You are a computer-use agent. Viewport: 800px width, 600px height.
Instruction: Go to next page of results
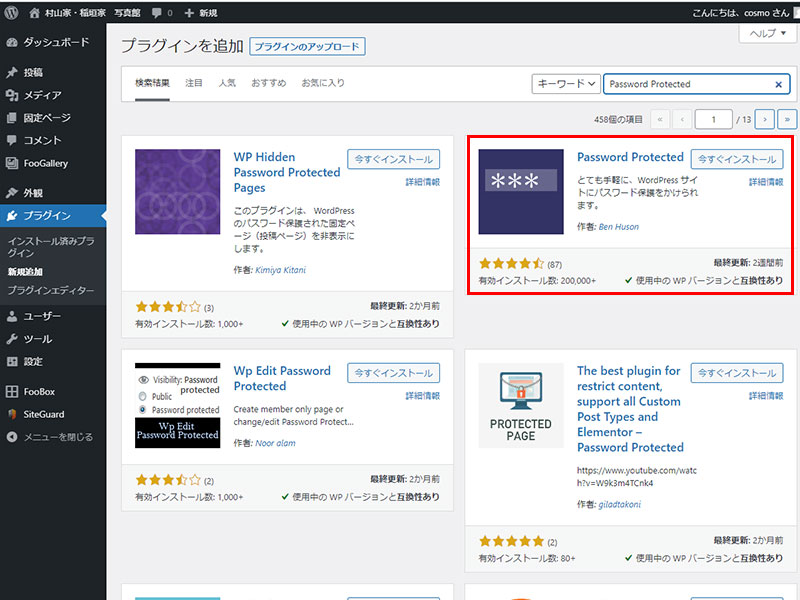click(x=765, y=119)
